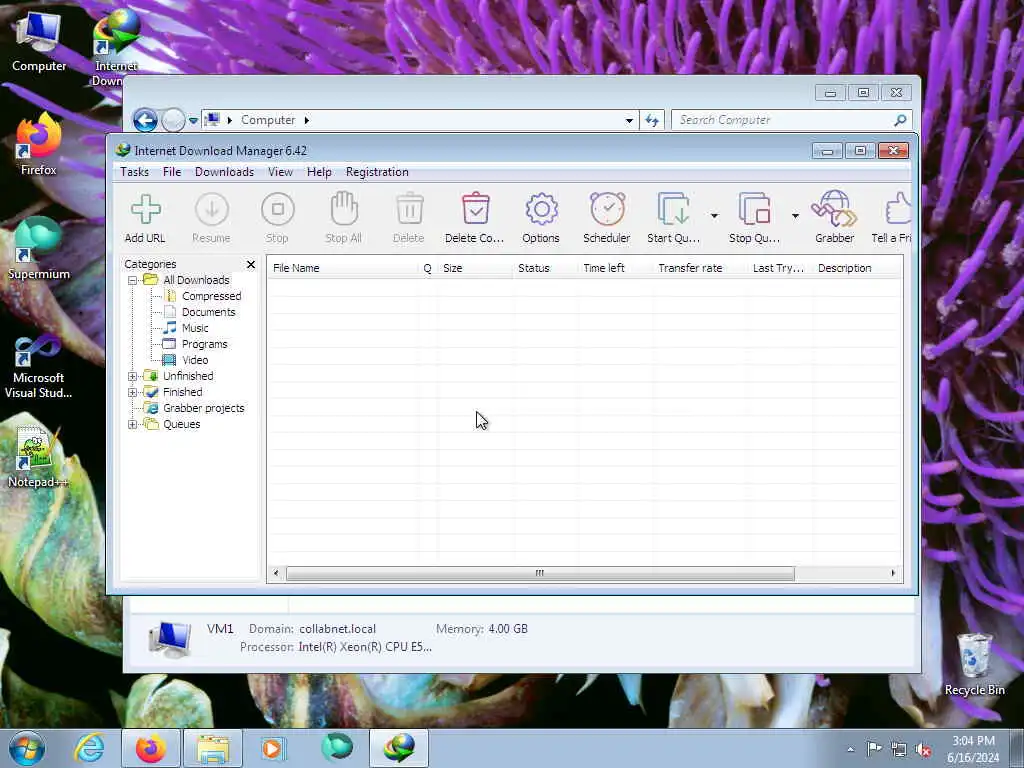The image size is (1024, 768).
Task: Open the Notepad++ desktop shortcut
Action: [39, 456]
